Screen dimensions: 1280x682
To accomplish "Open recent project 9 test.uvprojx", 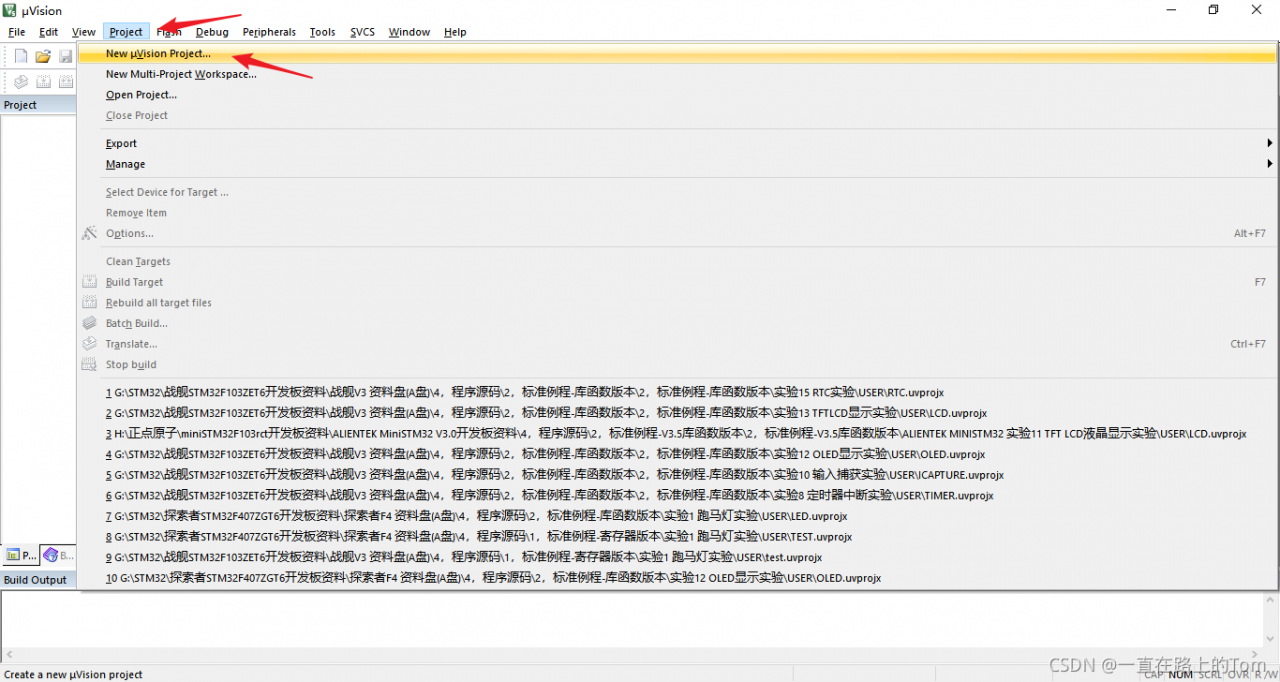I will tap(677, 557).
